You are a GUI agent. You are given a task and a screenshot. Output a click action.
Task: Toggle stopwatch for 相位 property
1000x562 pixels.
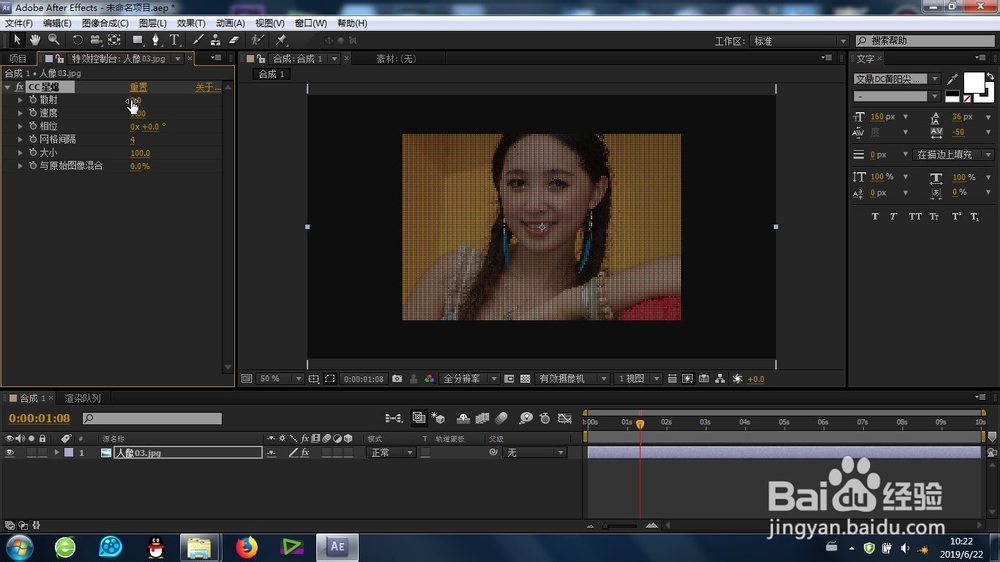33,126
